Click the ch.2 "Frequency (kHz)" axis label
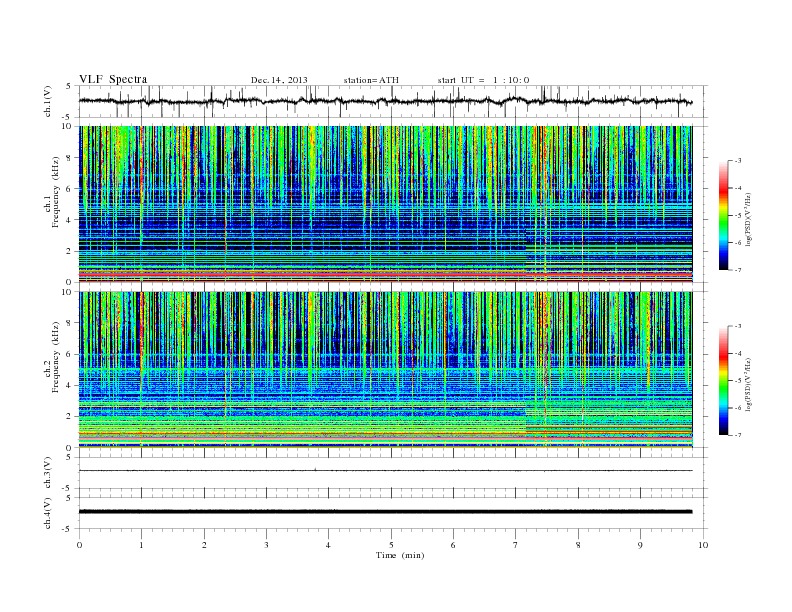The width and height of the screenshot is (792, 612). point(56,357)
